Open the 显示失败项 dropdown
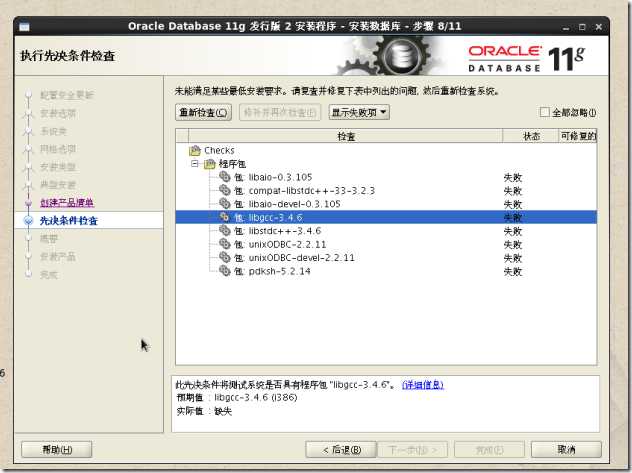This screenshot has height=473, width=632. (359, 112)
